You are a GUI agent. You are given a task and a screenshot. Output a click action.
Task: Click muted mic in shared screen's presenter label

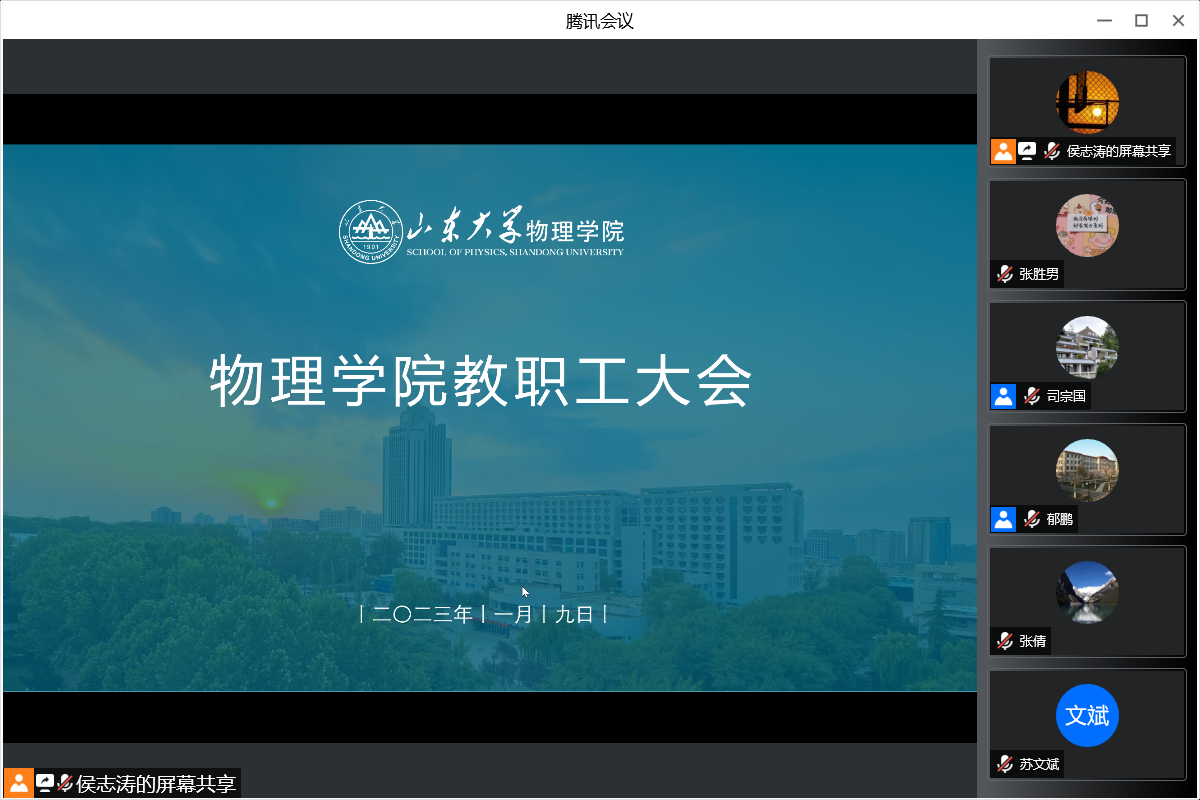66,783
